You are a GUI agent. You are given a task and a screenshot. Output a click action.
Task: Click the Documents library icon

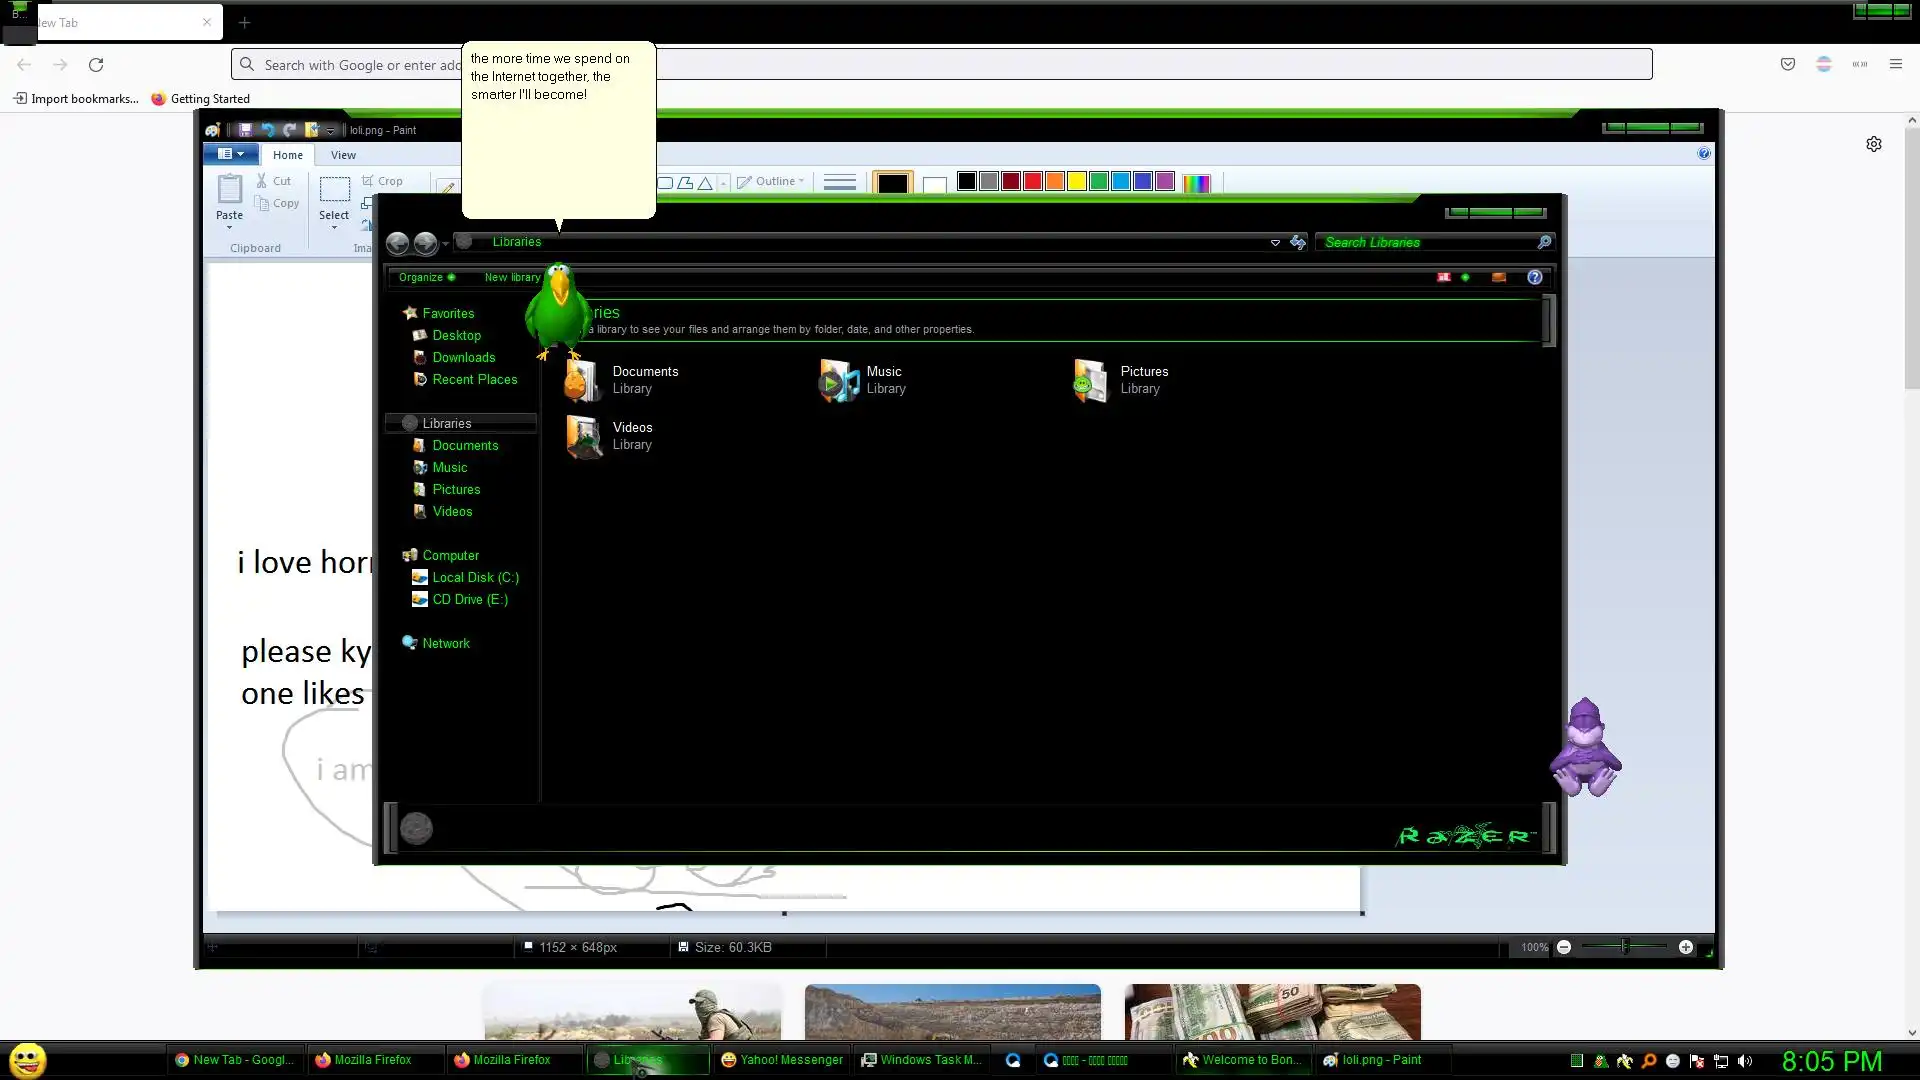[582, 380]
